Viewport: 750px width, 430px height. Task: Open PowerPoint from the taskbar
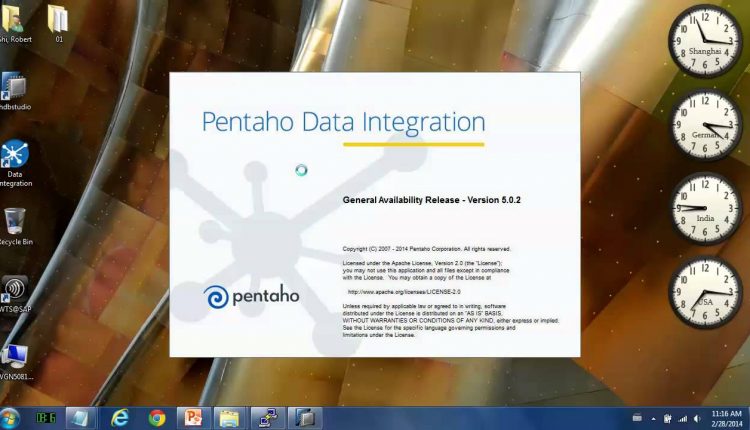194,419
